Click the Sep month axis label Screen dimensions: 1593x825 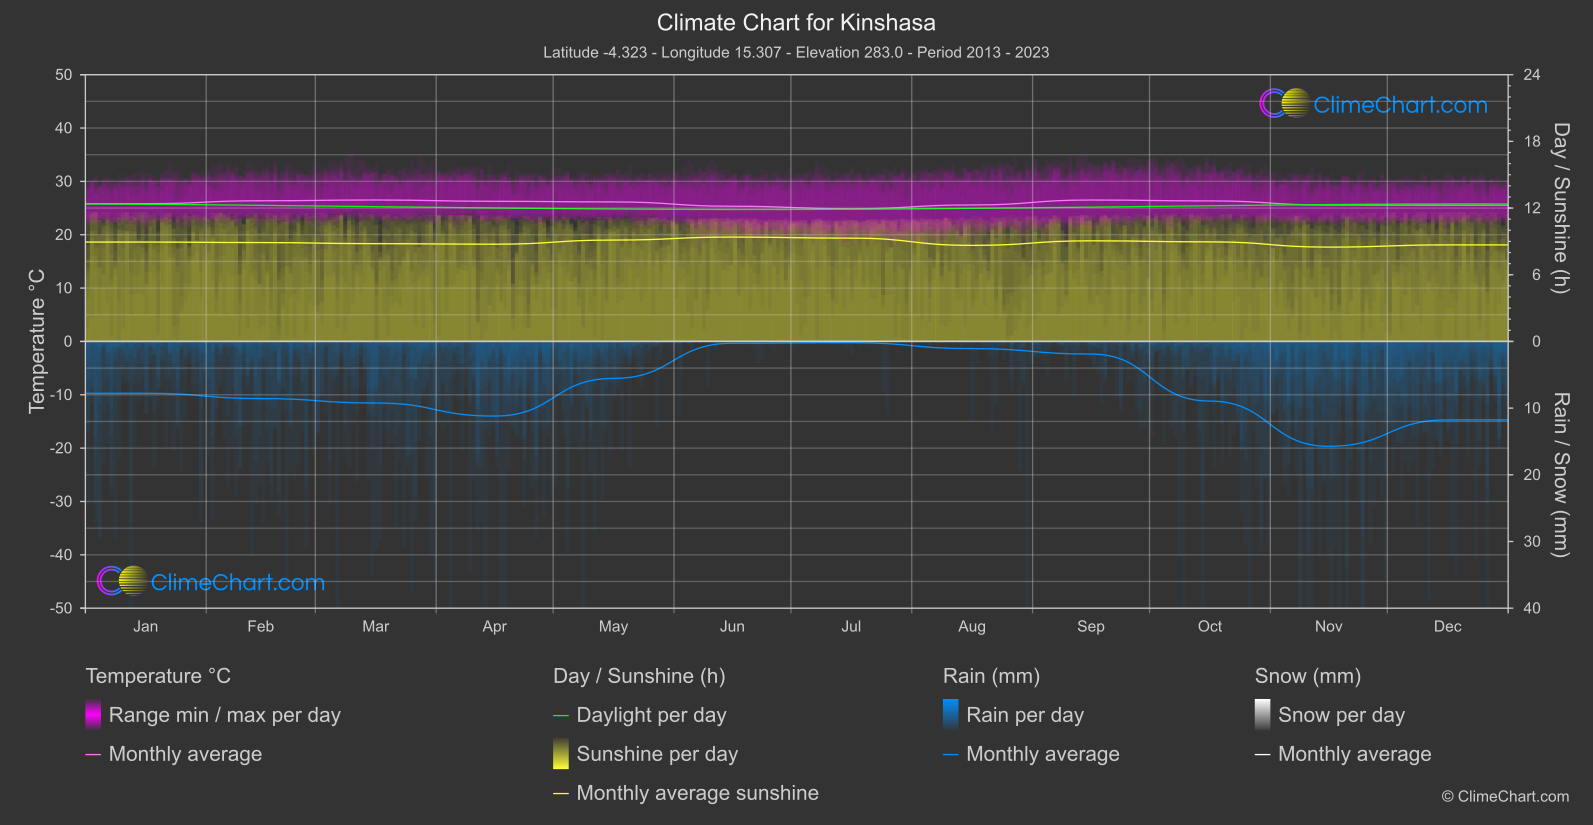click(1091, 626)
